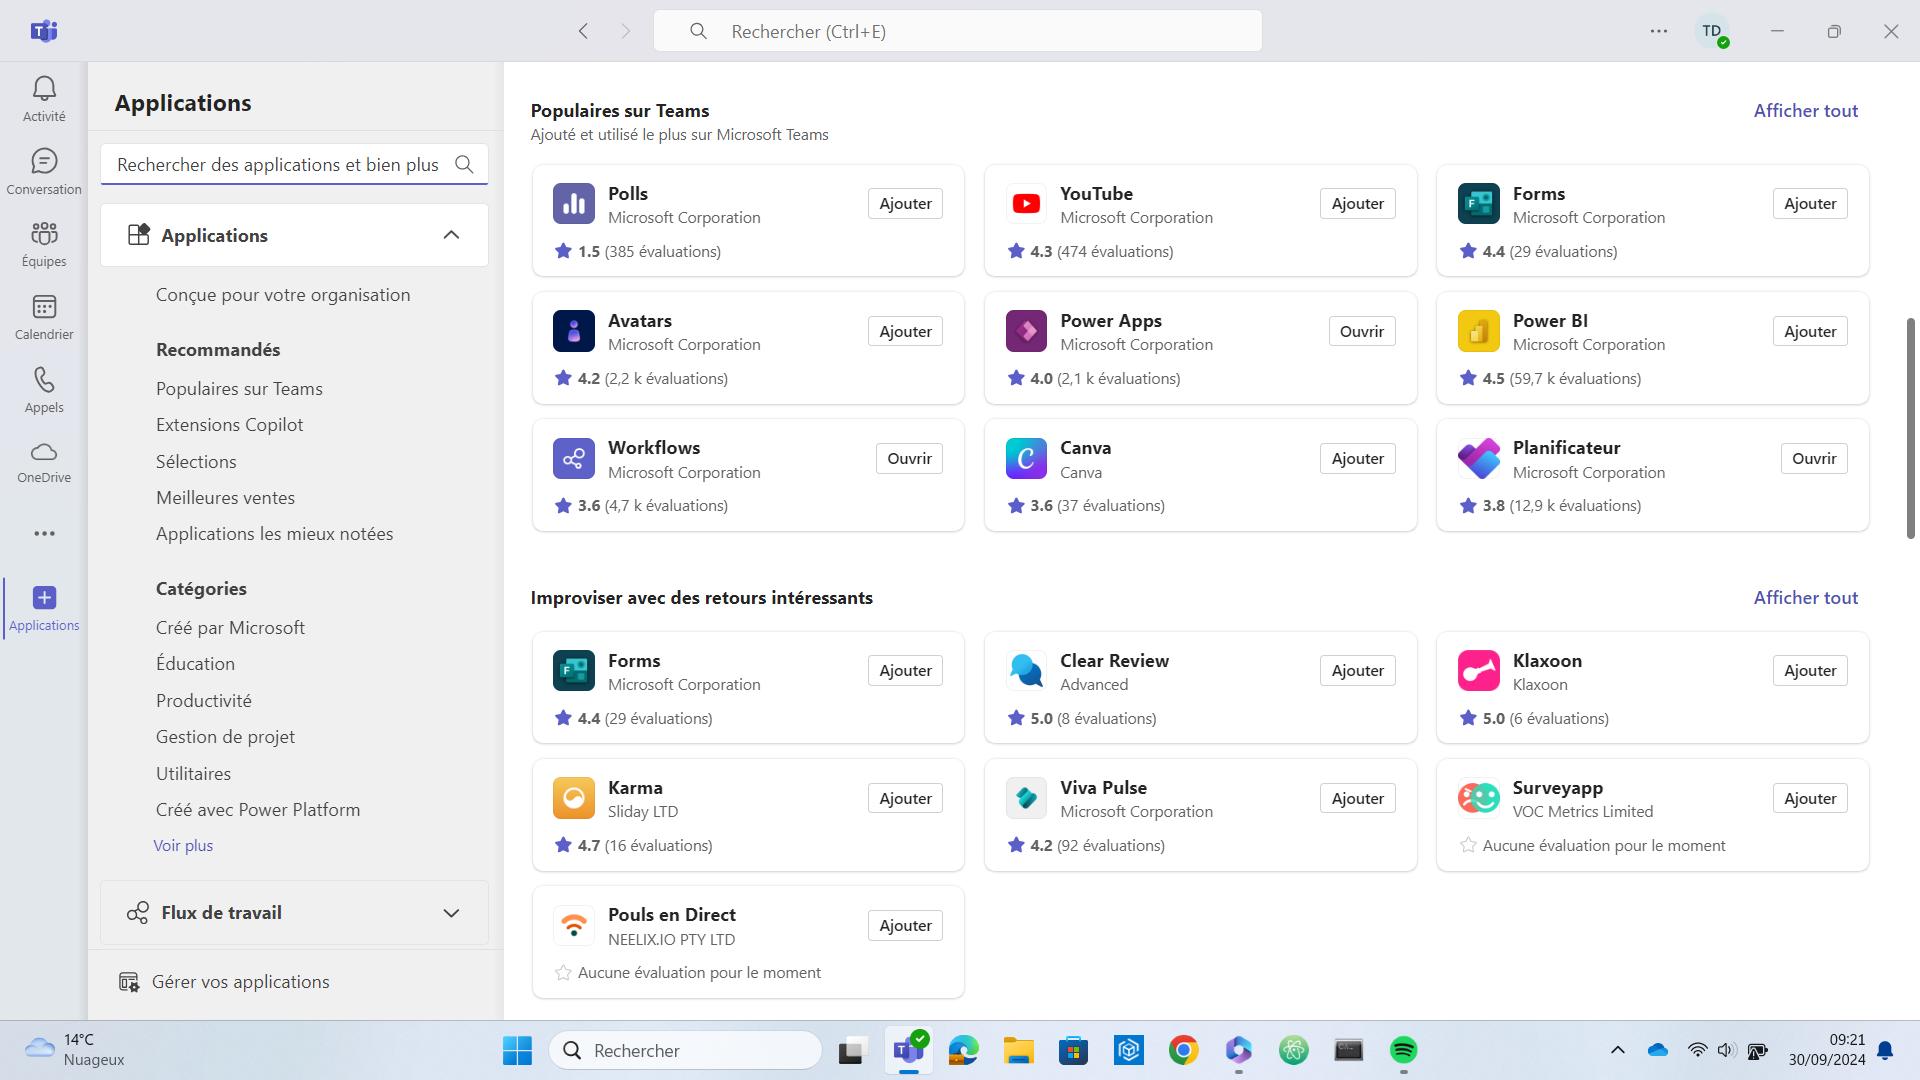Click the Pouls en Direct icon
The image size is (1920, 1080).
point(574,925)
